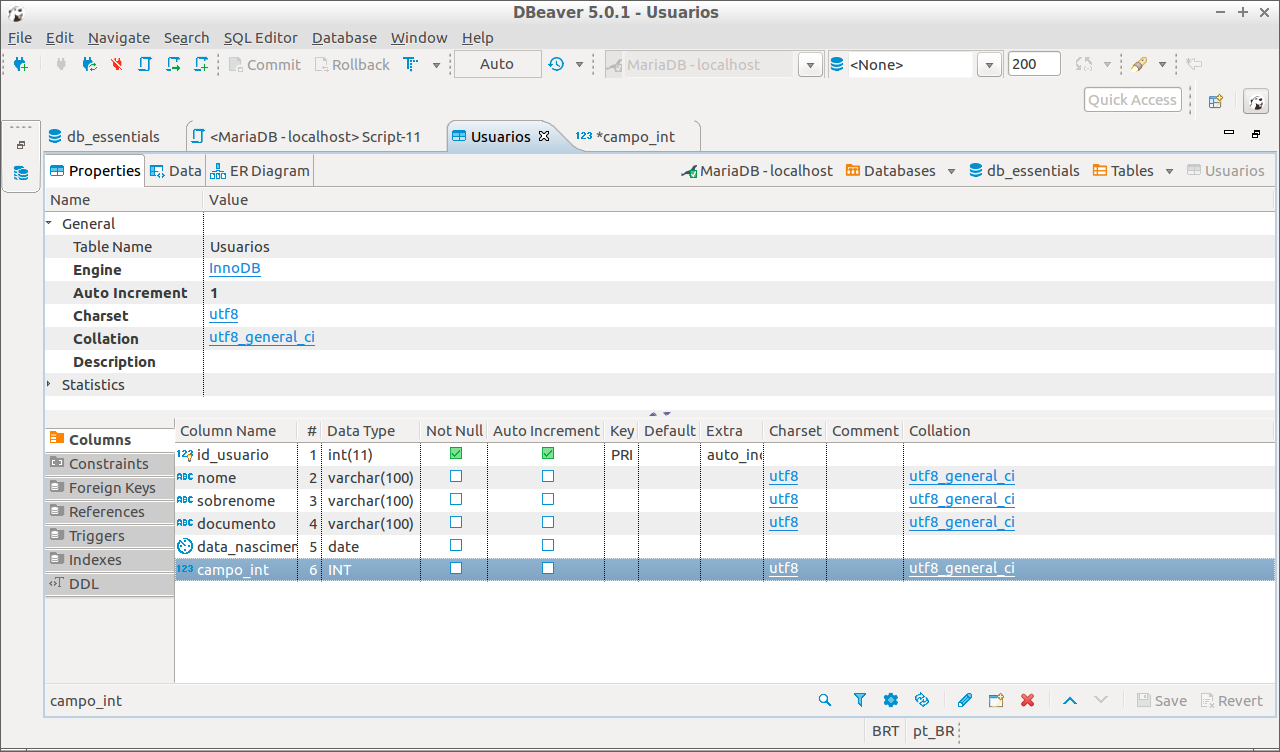
Task: Click the InnoDB engine link
Action: click(235, 269)
